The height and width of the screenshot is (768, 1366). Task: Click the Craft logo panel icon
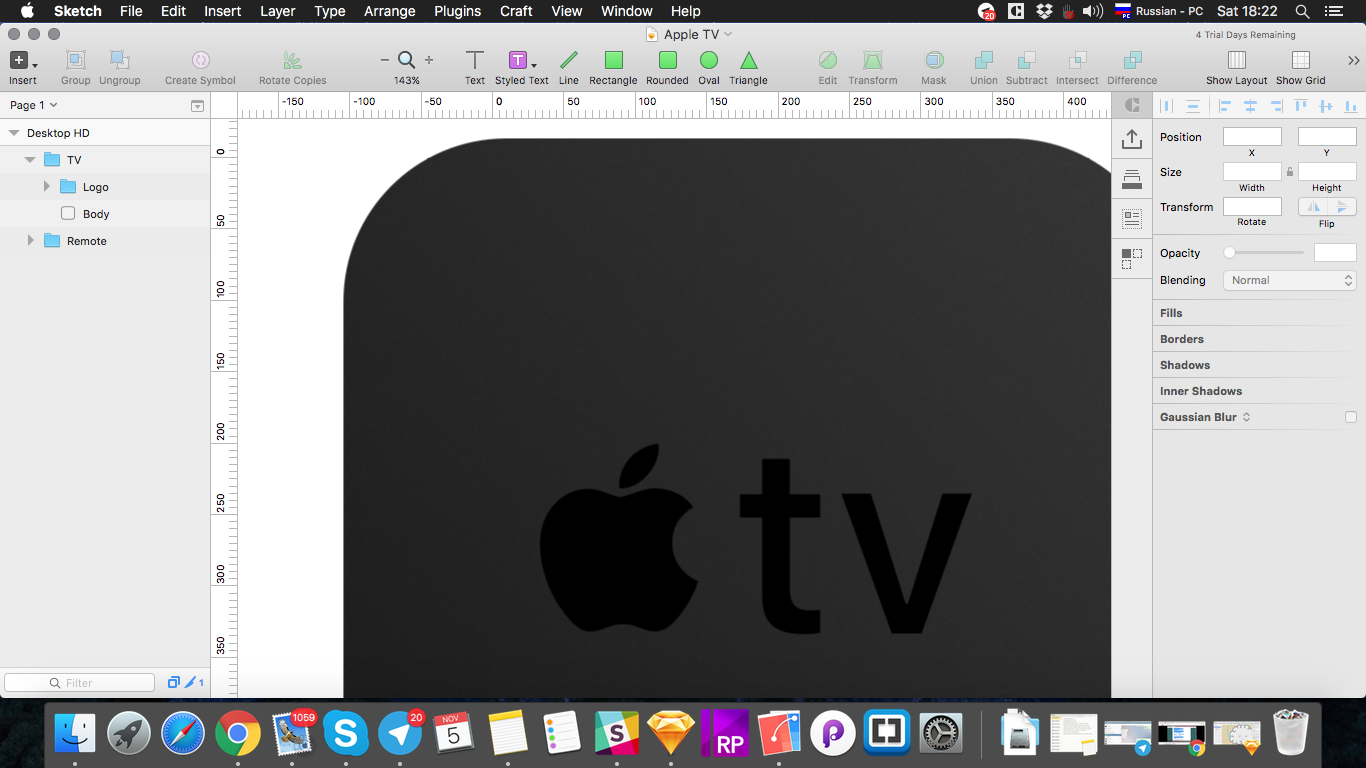tap(1132, 105)
